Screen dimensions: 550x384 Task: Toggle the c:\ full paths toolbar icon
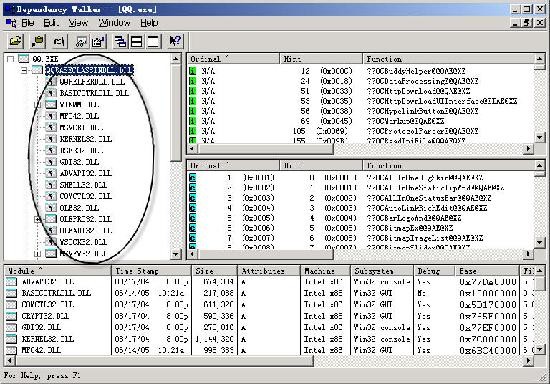tap(59, 41)
